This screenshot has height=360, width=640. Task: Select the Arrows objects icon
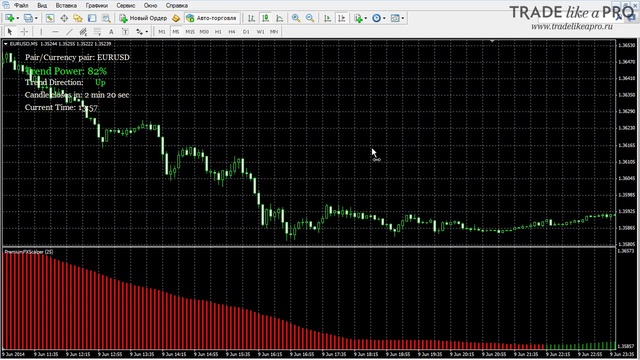click(140, 31)
